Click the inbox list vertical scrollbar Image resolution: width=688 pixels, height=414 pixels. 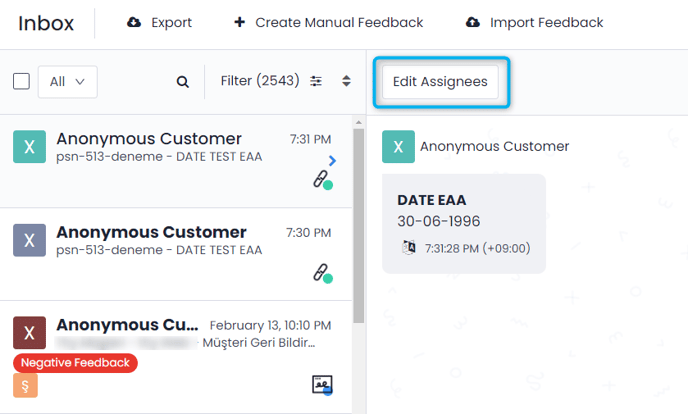[359, 220]
